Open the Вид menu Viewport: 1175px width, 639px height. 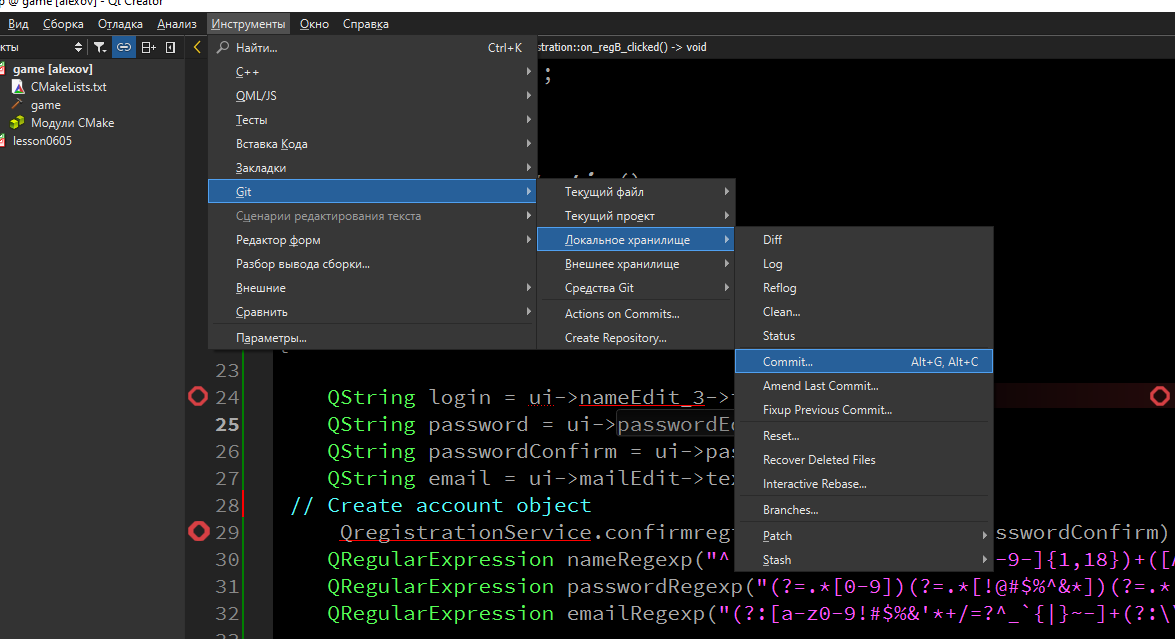18,24
